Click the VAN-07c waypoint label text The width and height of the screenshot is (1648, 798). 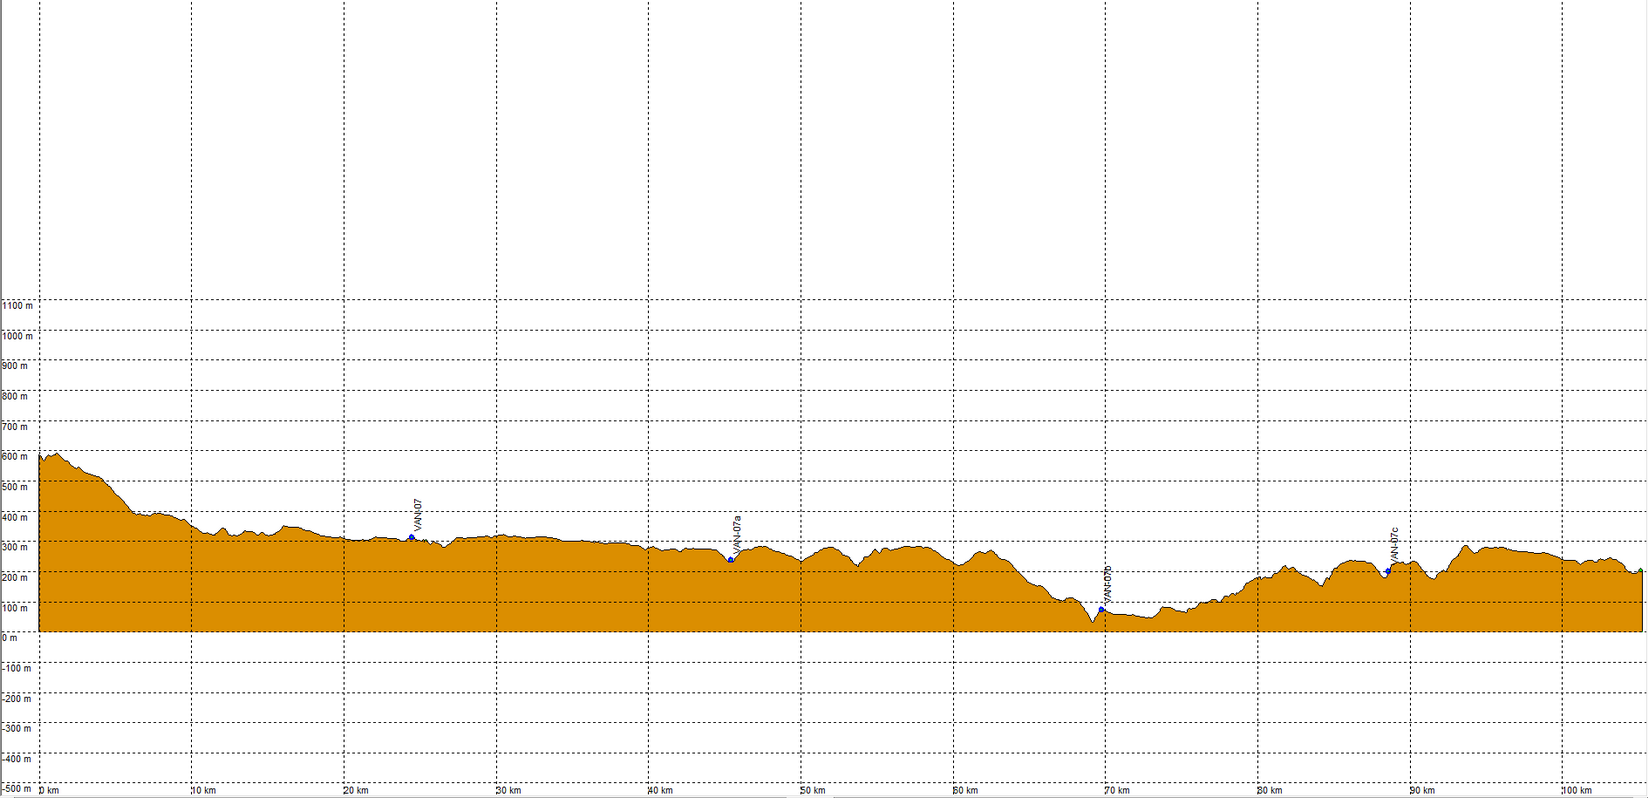pos(1394,546)
